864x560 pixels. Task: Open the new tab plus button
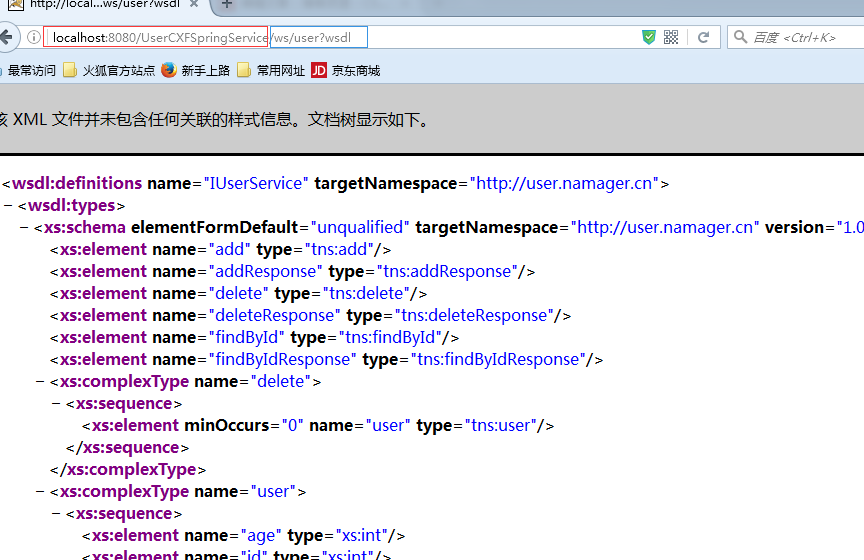pyautogui.click(x=227, y=5)
